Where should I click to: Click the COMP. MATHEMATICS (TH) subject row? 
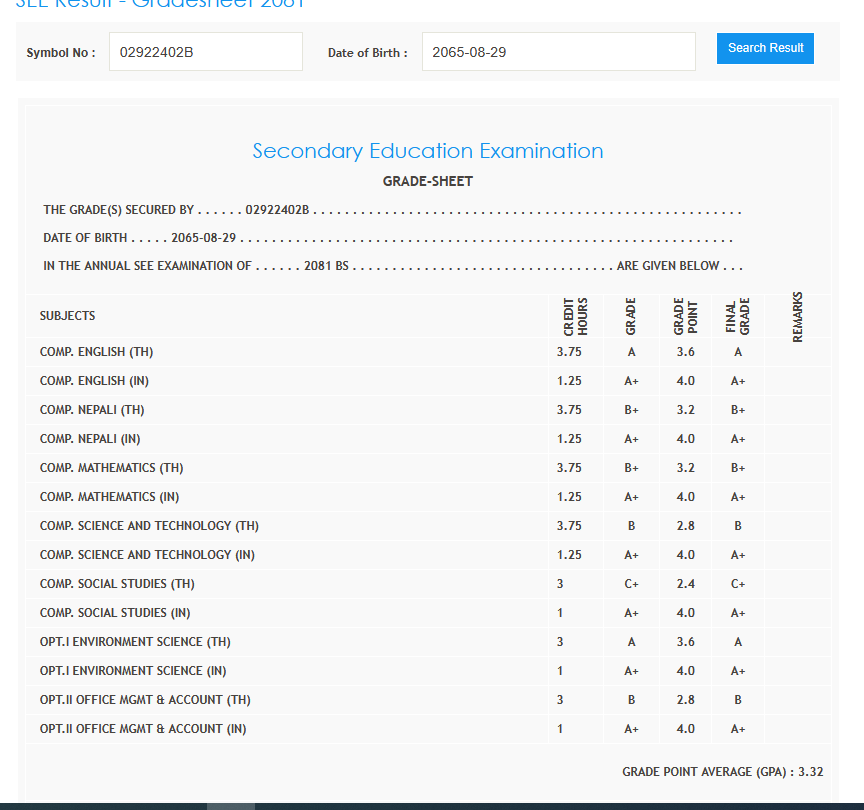[112, 468]
